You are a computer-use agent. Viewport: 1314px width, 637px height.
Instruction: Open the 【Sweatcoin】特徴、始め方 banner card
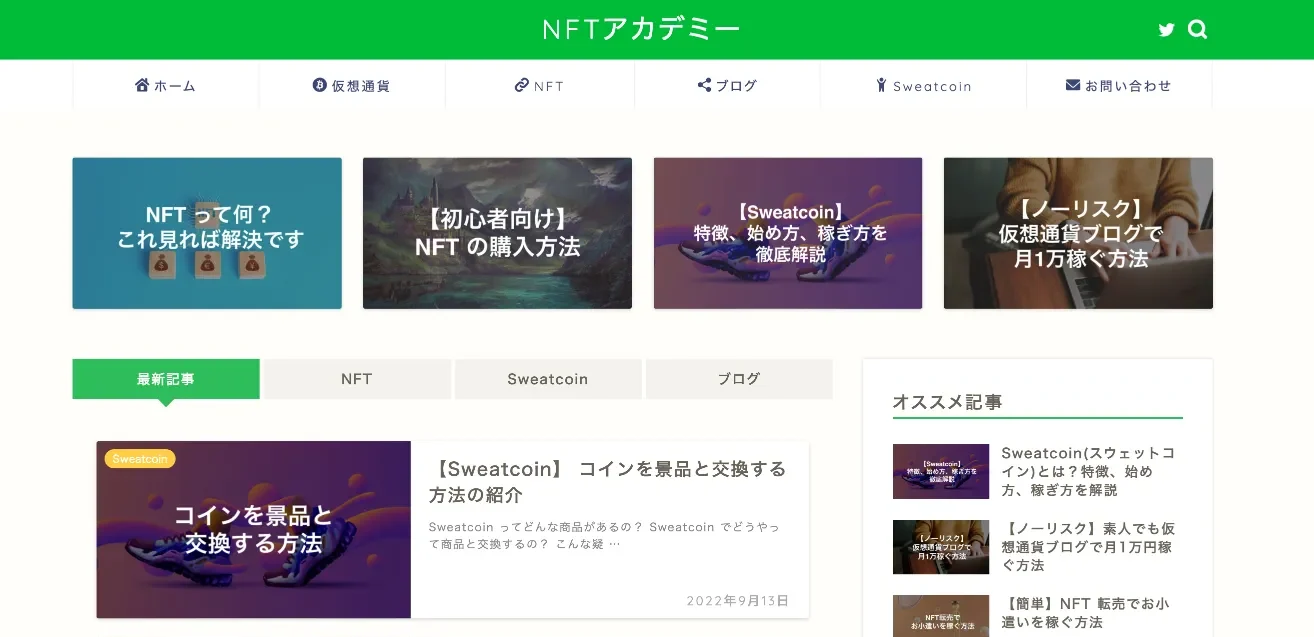point(788,233)
